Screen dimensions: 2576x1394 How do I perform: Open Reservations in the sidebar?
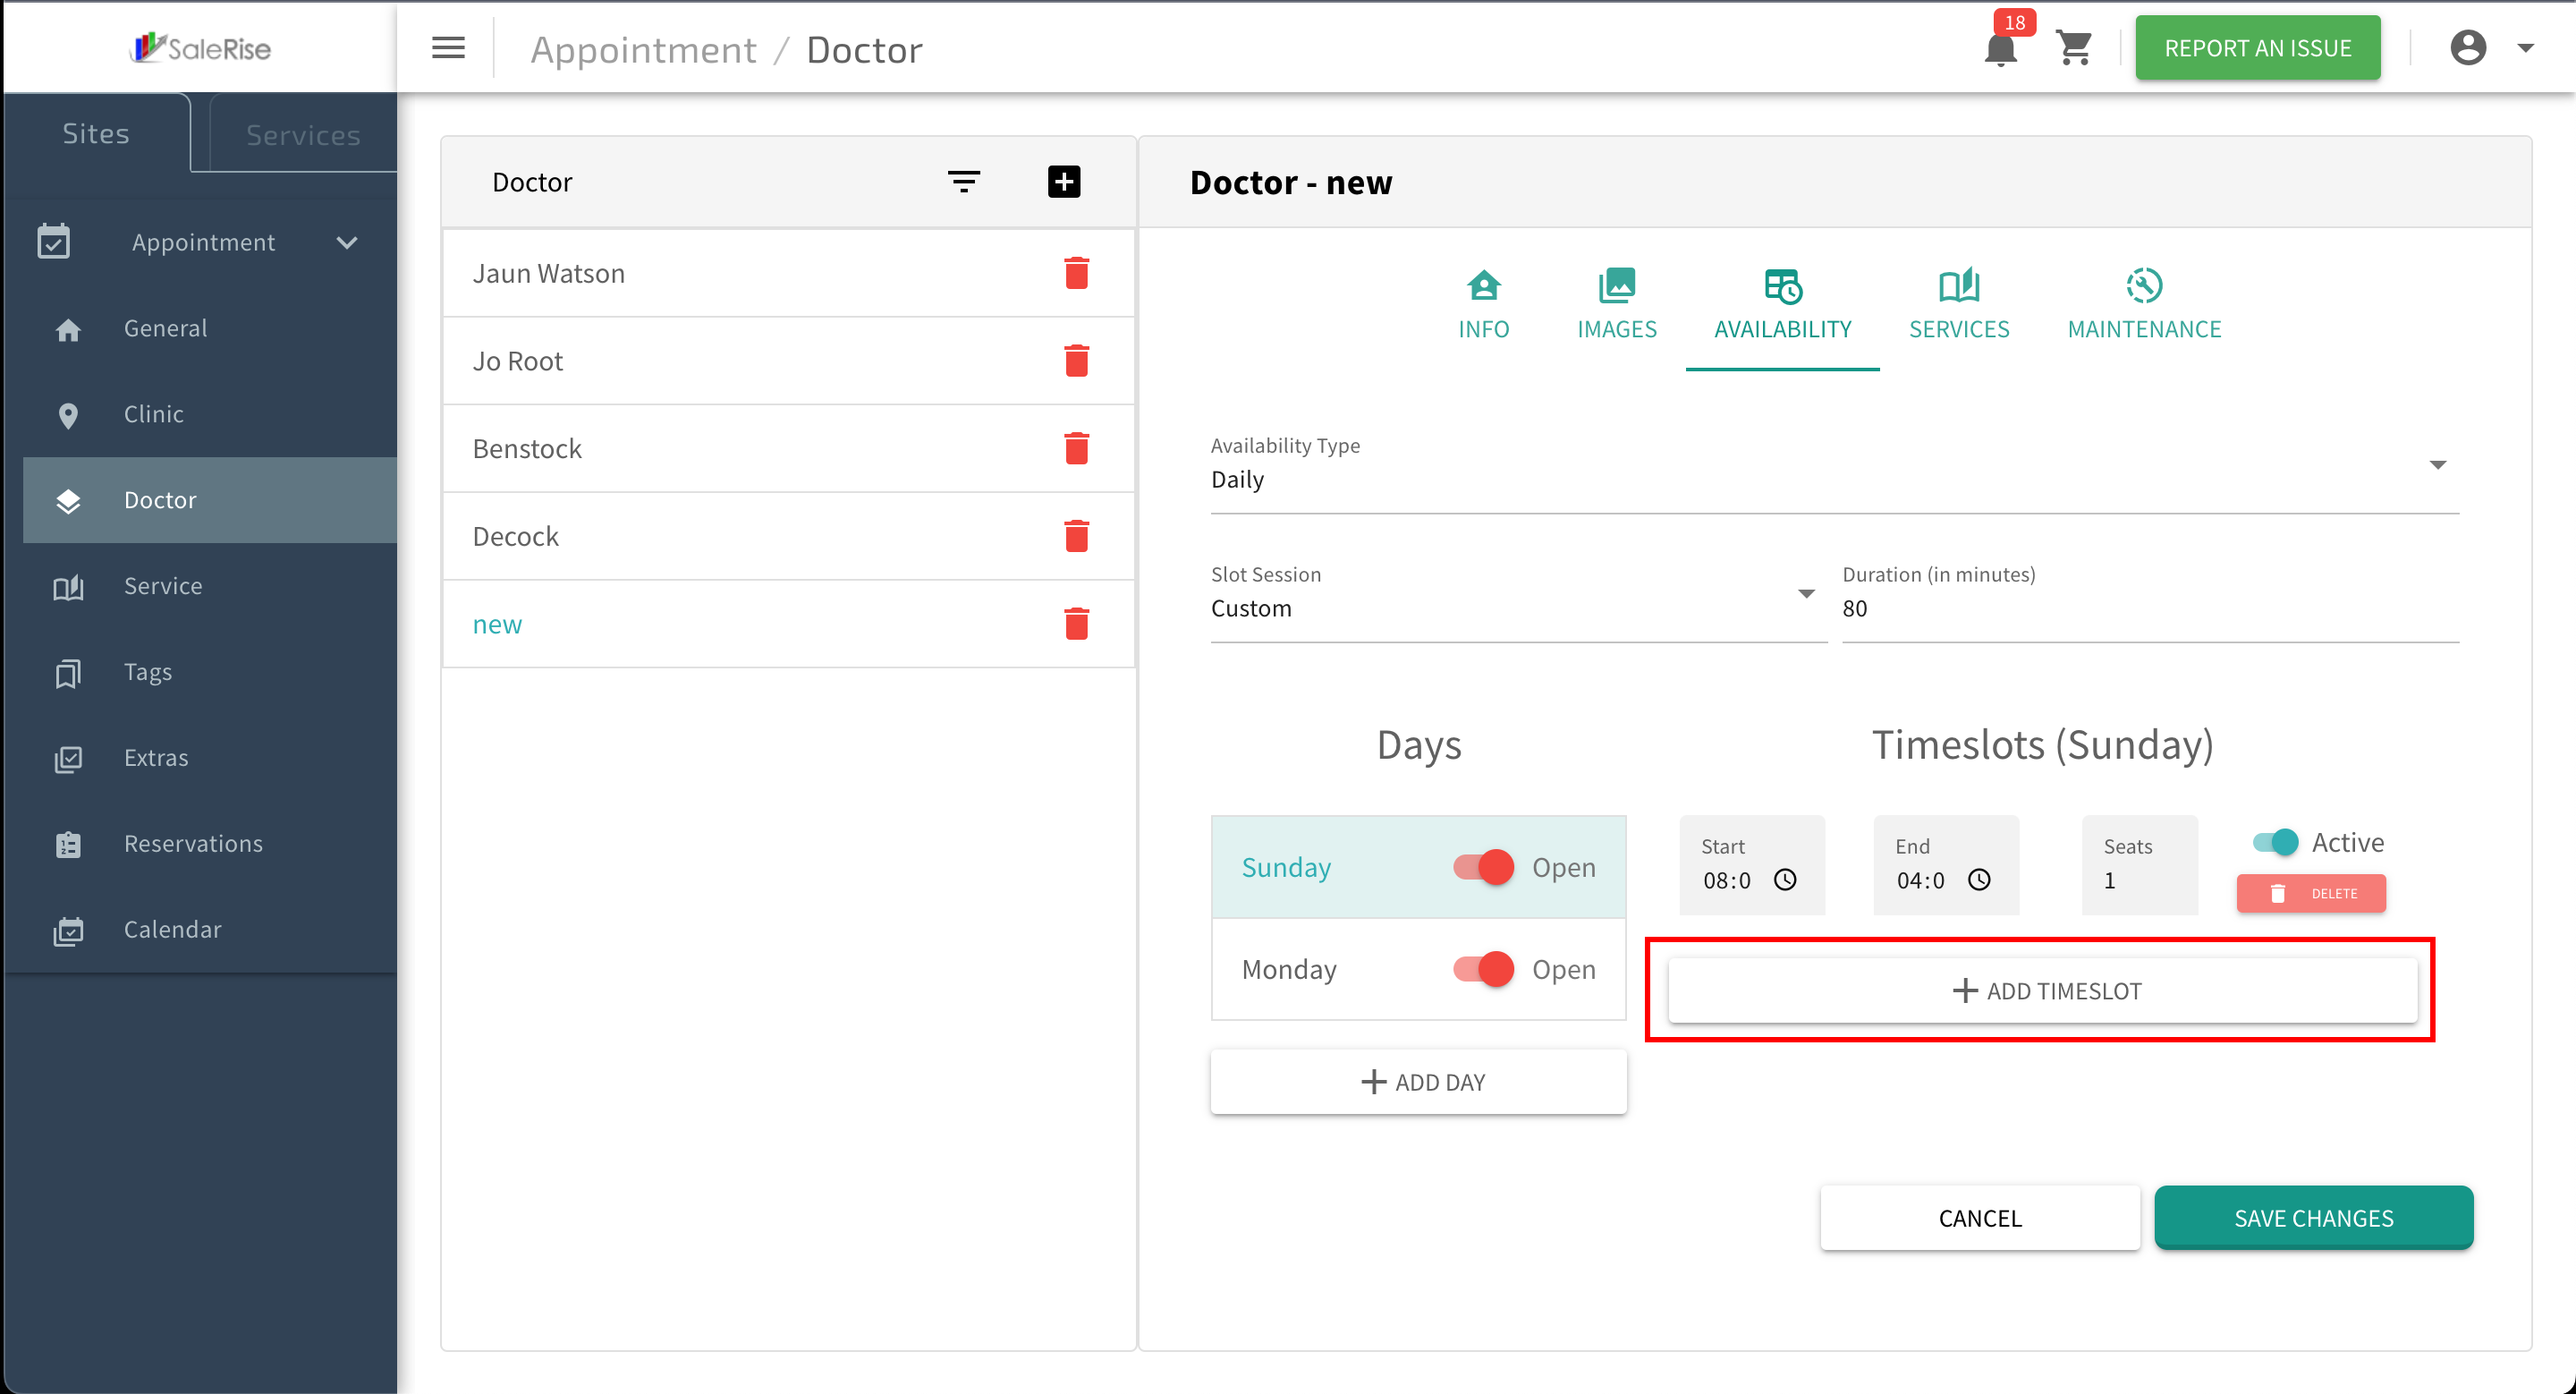[x=210, y=844]
